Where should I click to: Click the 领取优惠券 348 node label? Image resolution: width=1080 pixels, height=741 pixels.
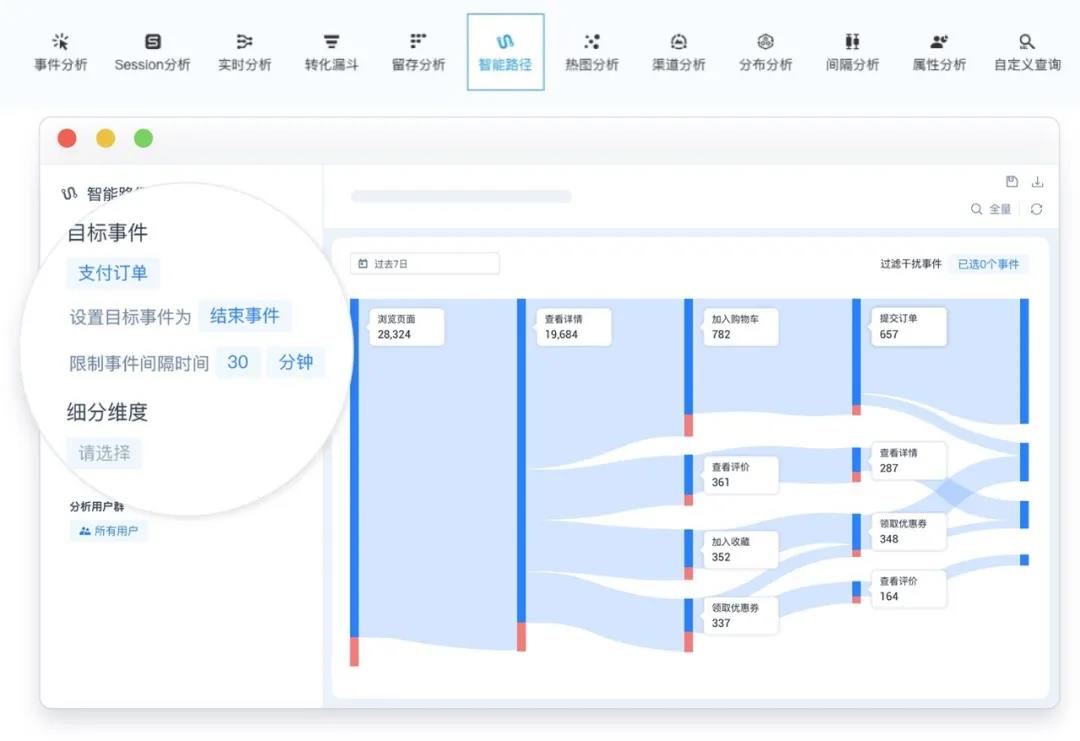tap(909, 532)
